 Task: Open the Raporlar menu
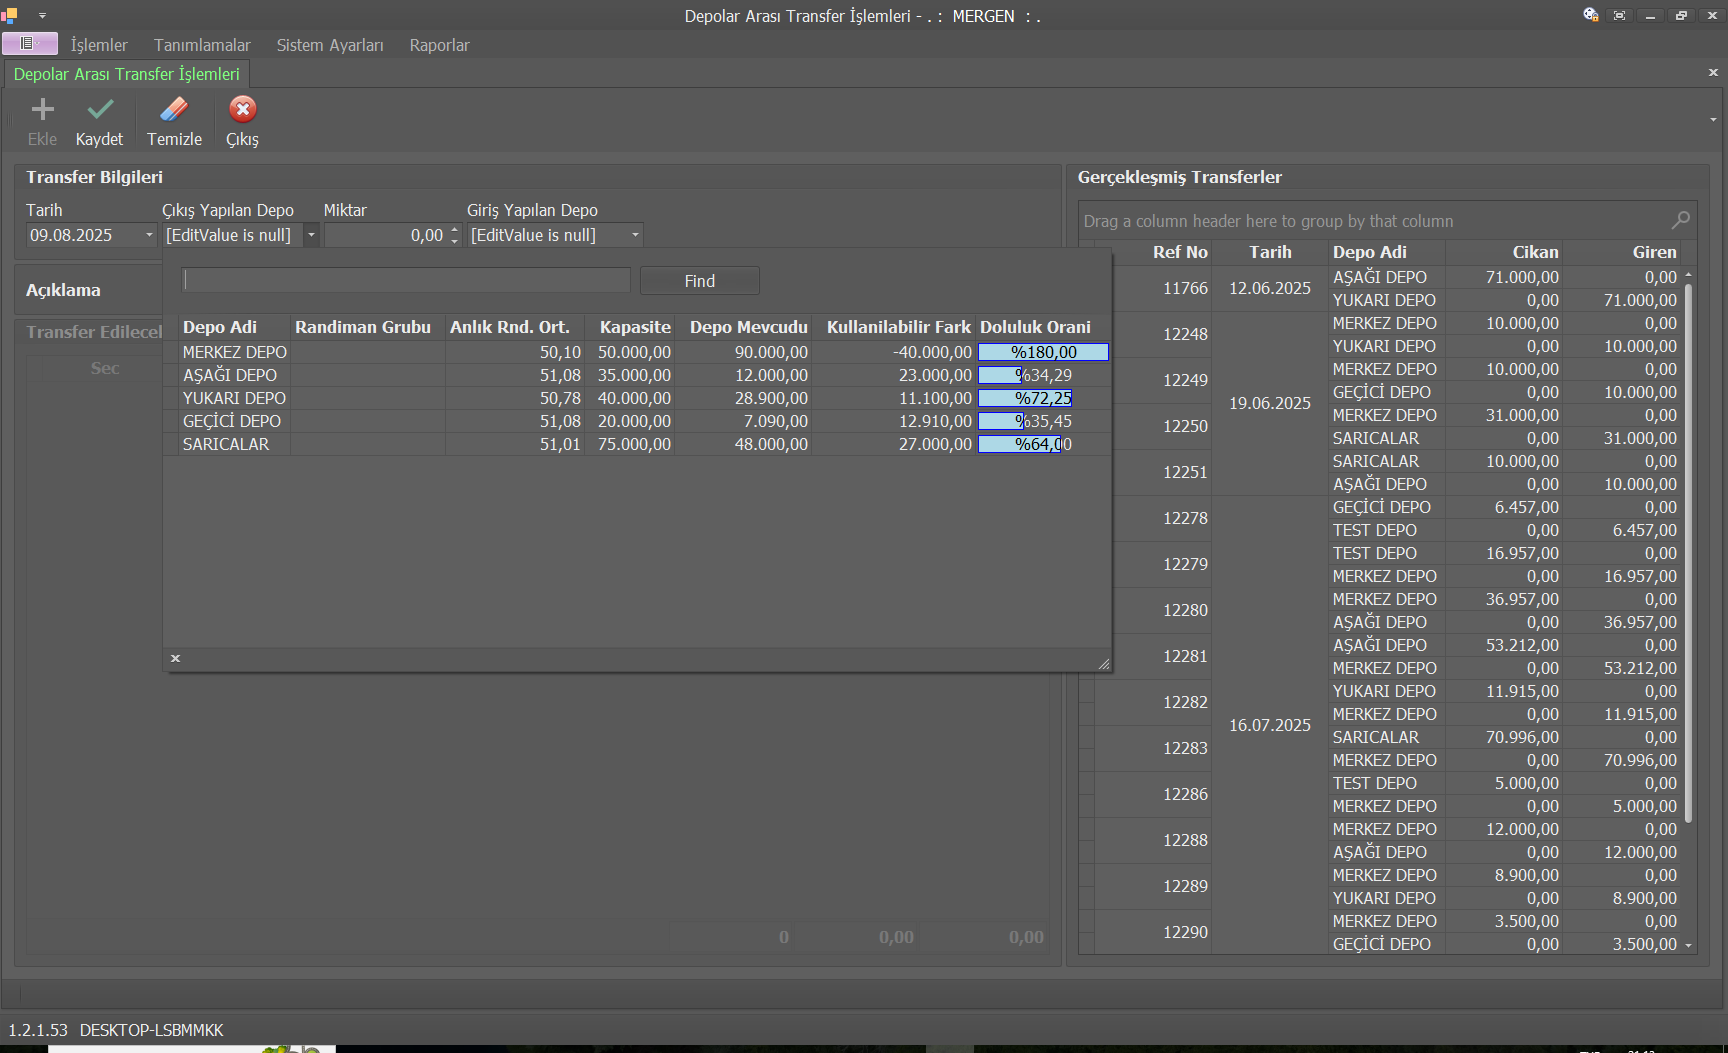[x=439, y=45]
